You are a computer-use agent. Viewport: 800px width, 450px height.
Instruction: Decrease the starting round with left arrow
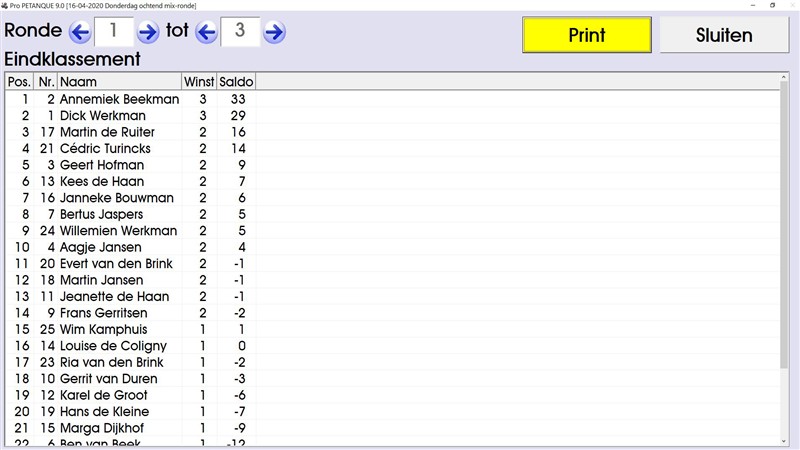tap(80, 32)
